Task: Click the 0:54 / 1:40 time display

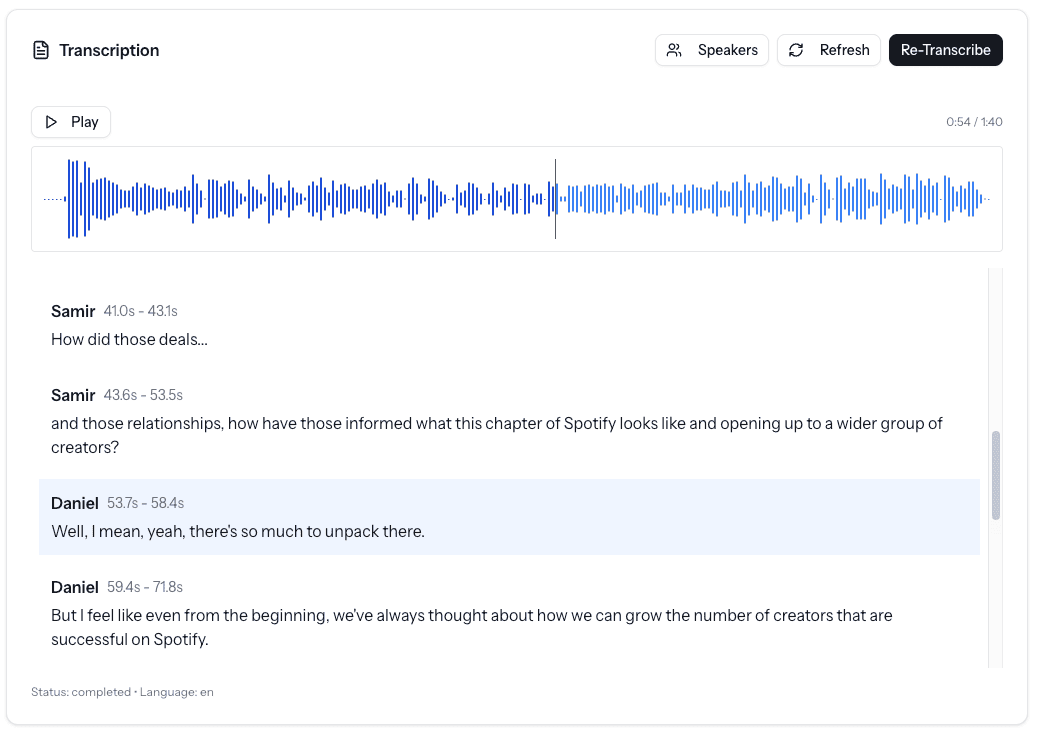Action: pos(974,122)
